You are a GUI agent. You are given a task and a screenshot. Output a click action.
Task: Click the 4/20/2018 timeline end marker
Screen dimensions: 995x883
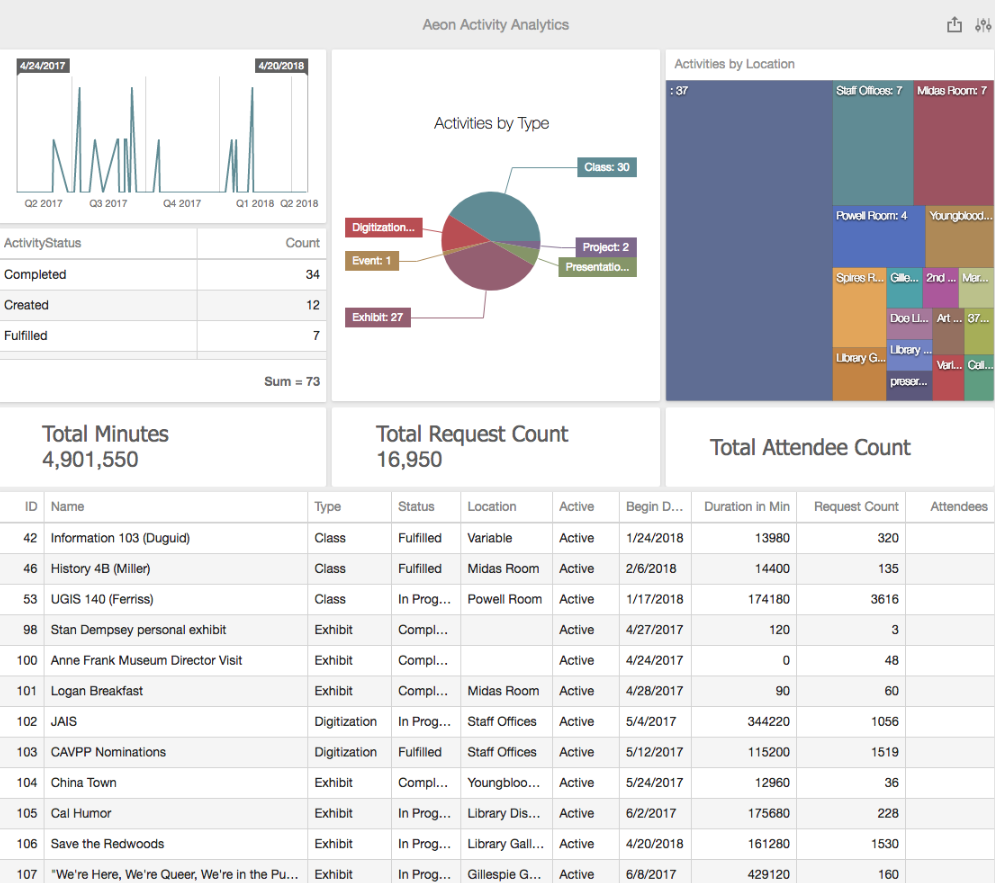pos(281,66)
